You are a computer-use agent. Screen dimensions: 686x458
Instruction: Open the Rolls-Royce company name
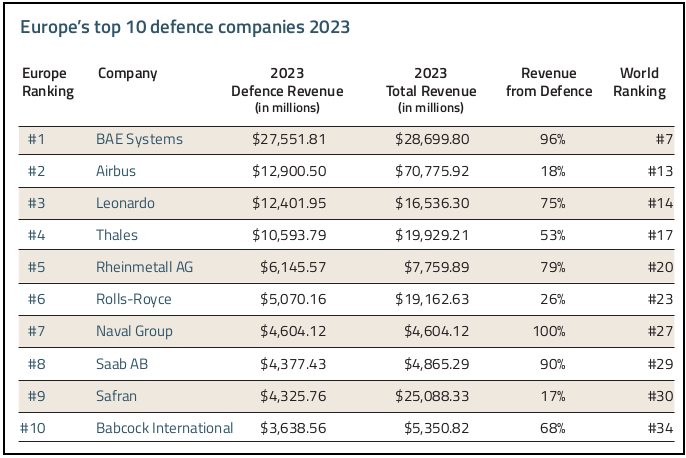pos(133,300)
